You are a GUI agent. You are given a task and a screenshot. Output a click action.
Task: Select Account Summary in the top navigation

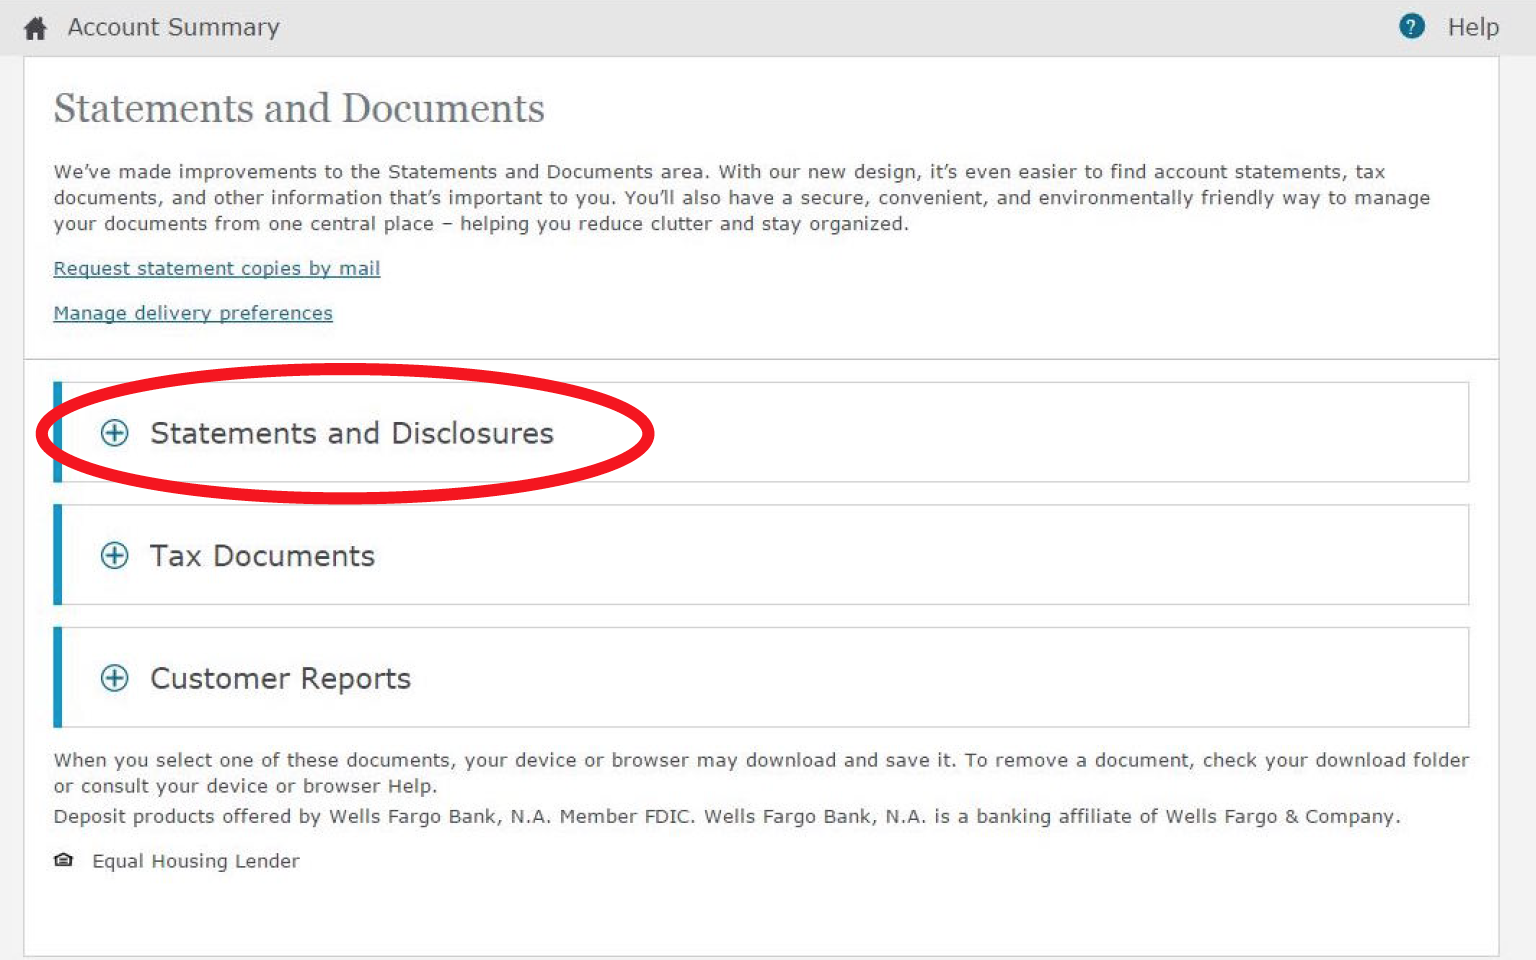(173, 27)
